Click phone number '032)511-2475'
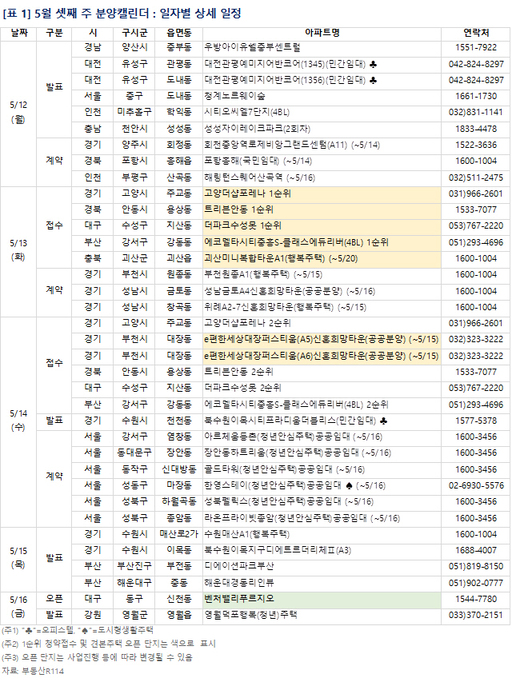Image resolution: width=512 pixels, height=682 pixels. pyautogui.click(x=476, y=177)
